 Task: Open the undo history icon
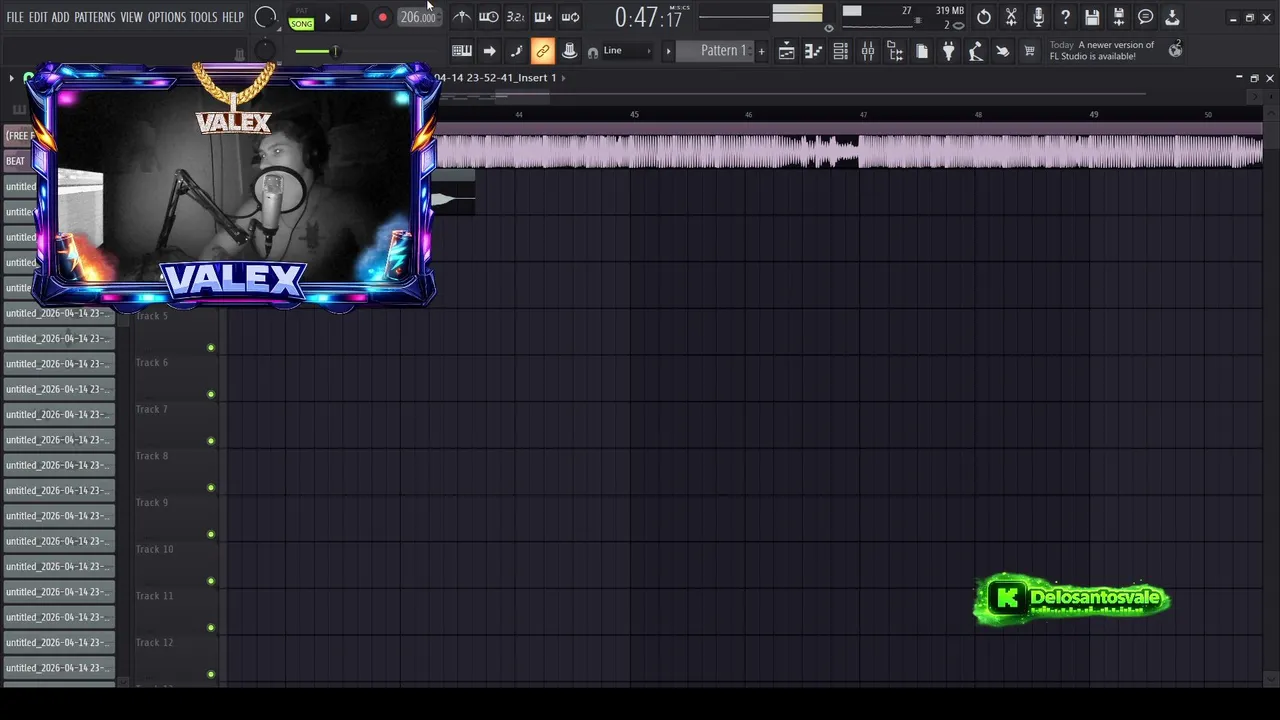click(x=984, y=17)
